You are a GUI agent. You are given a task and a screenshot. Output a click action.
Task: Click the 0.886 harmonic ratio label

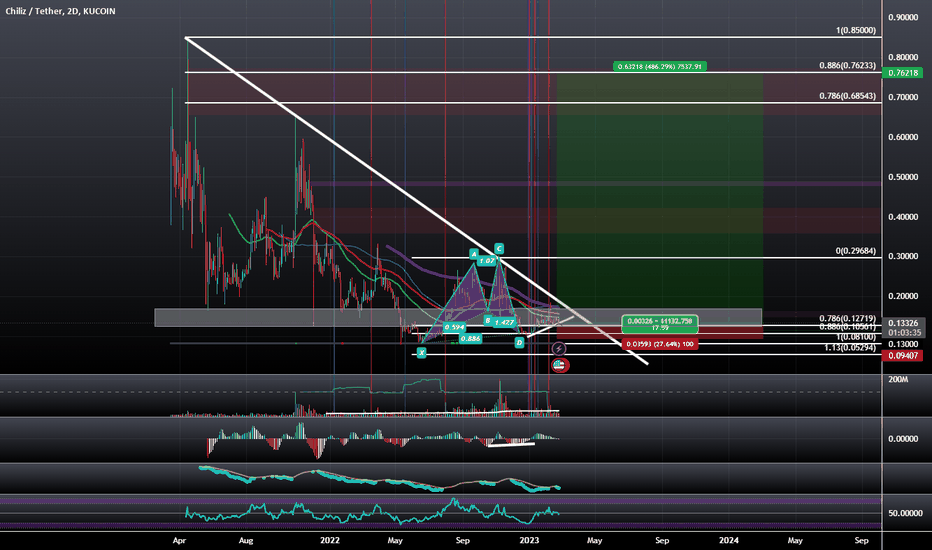click(470, 338)
